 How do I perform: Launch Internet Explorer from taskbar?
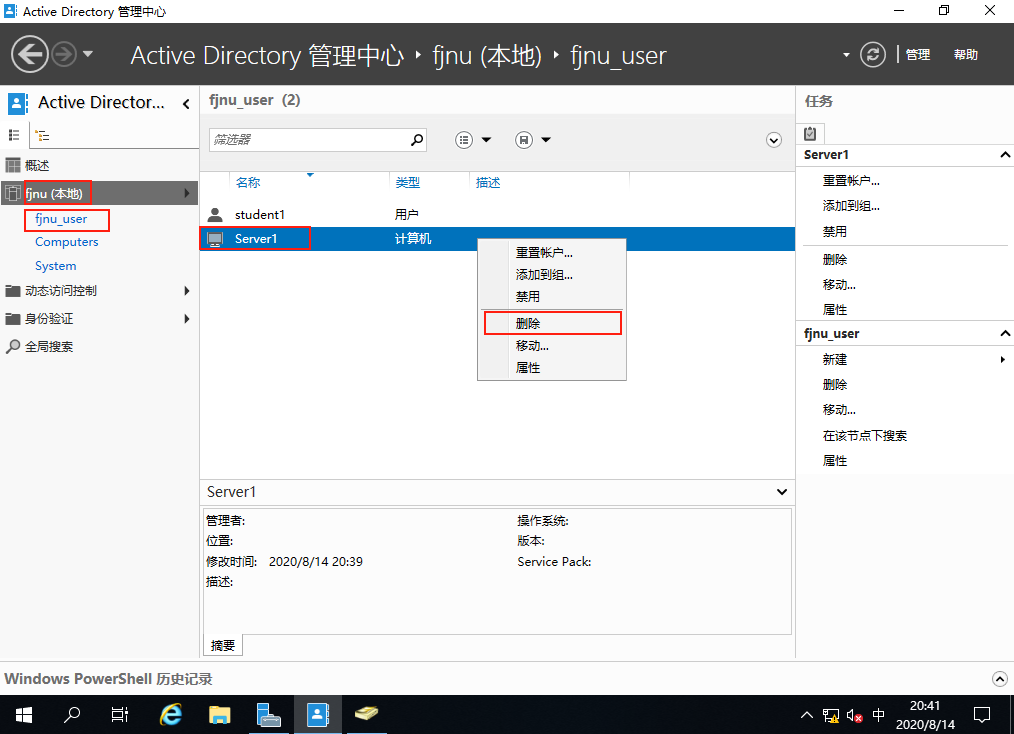[x=171, y=715]
